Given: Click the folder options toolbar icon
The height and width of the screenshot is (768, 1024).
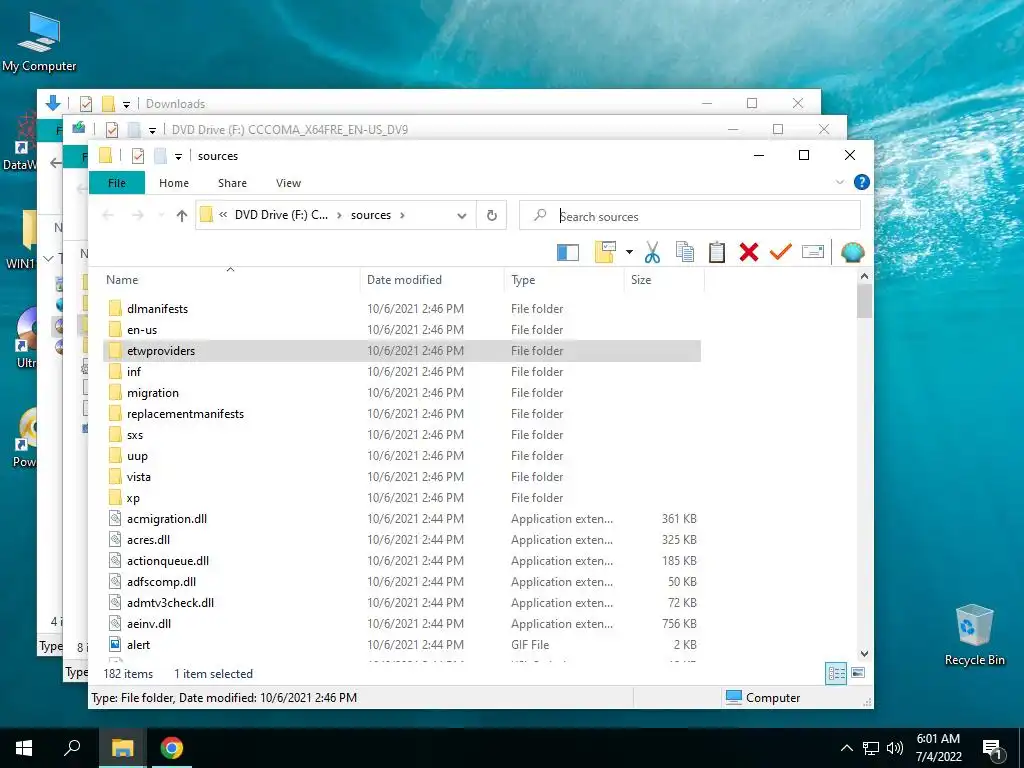Looking at the screenshot, I should (605, 252).
